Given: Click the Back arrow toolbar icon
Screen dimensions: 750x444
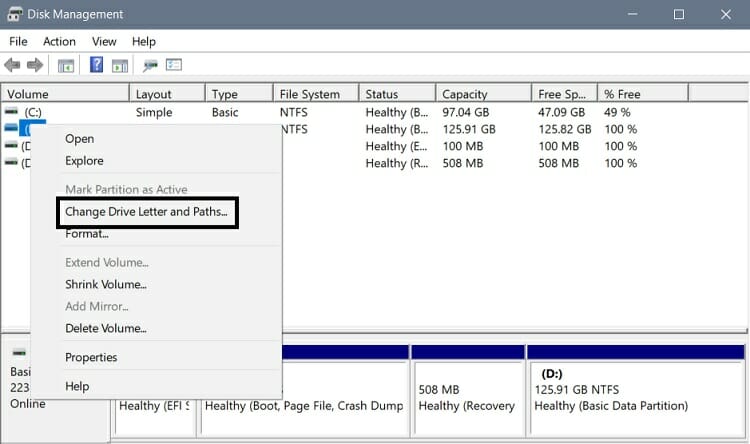Looking at the screenshot, I should coord(13,66).
